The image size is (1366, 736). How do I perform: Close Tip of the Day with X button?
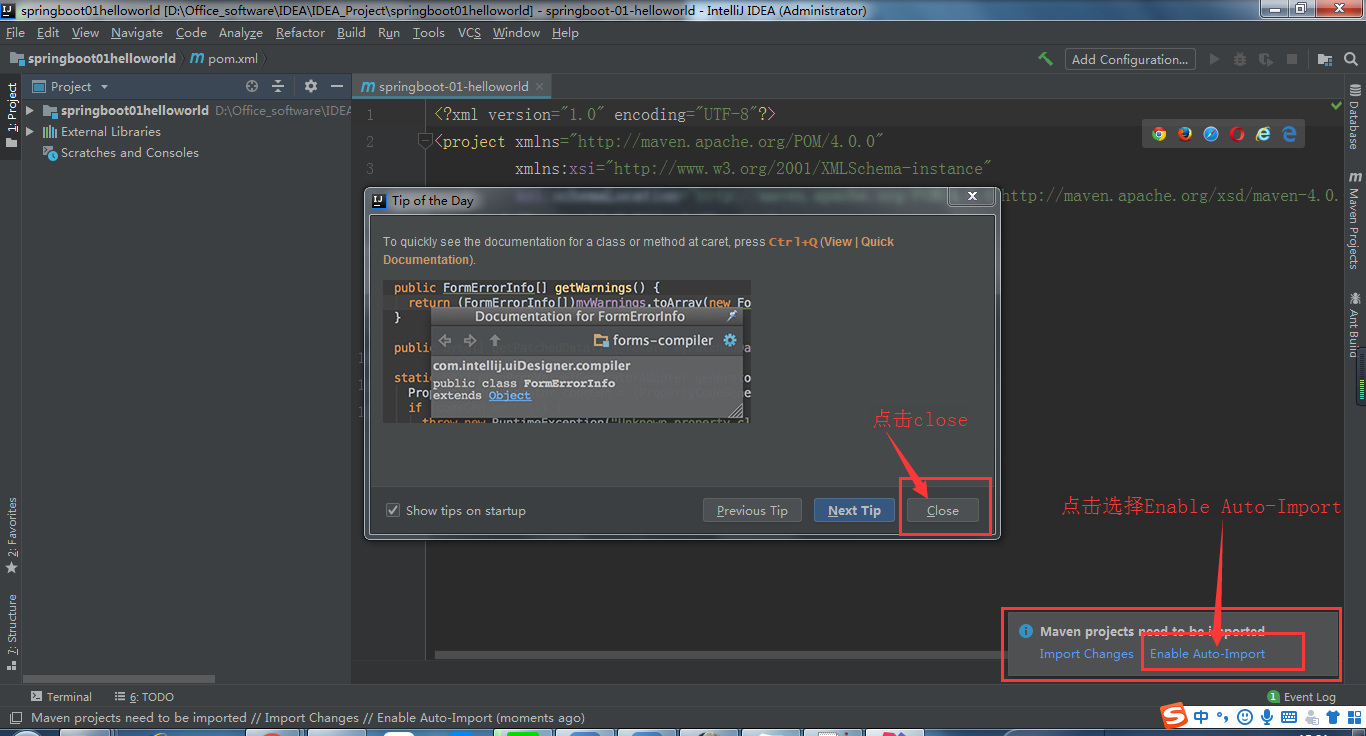click(971, 197)
